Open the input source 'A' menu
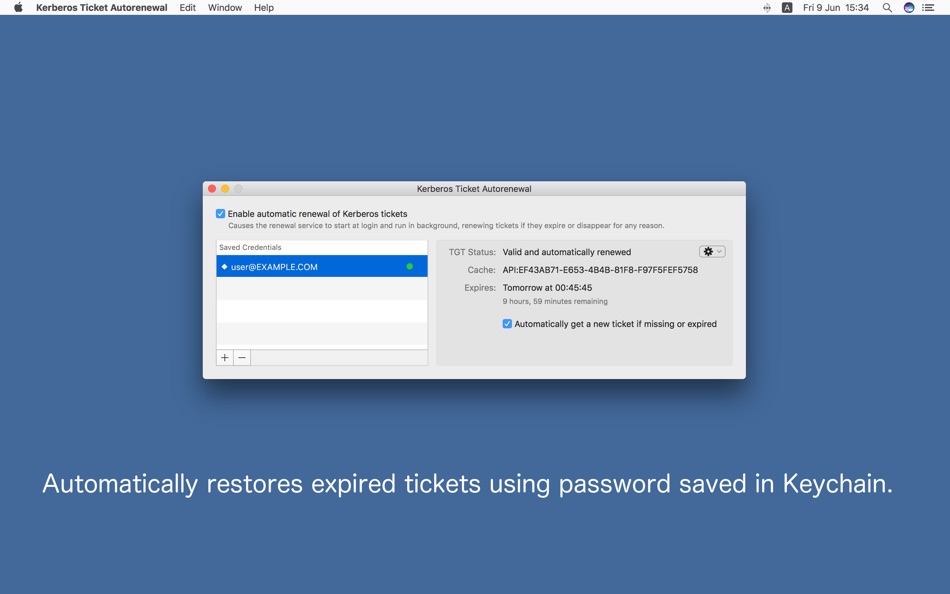 (x=787, y=7)
